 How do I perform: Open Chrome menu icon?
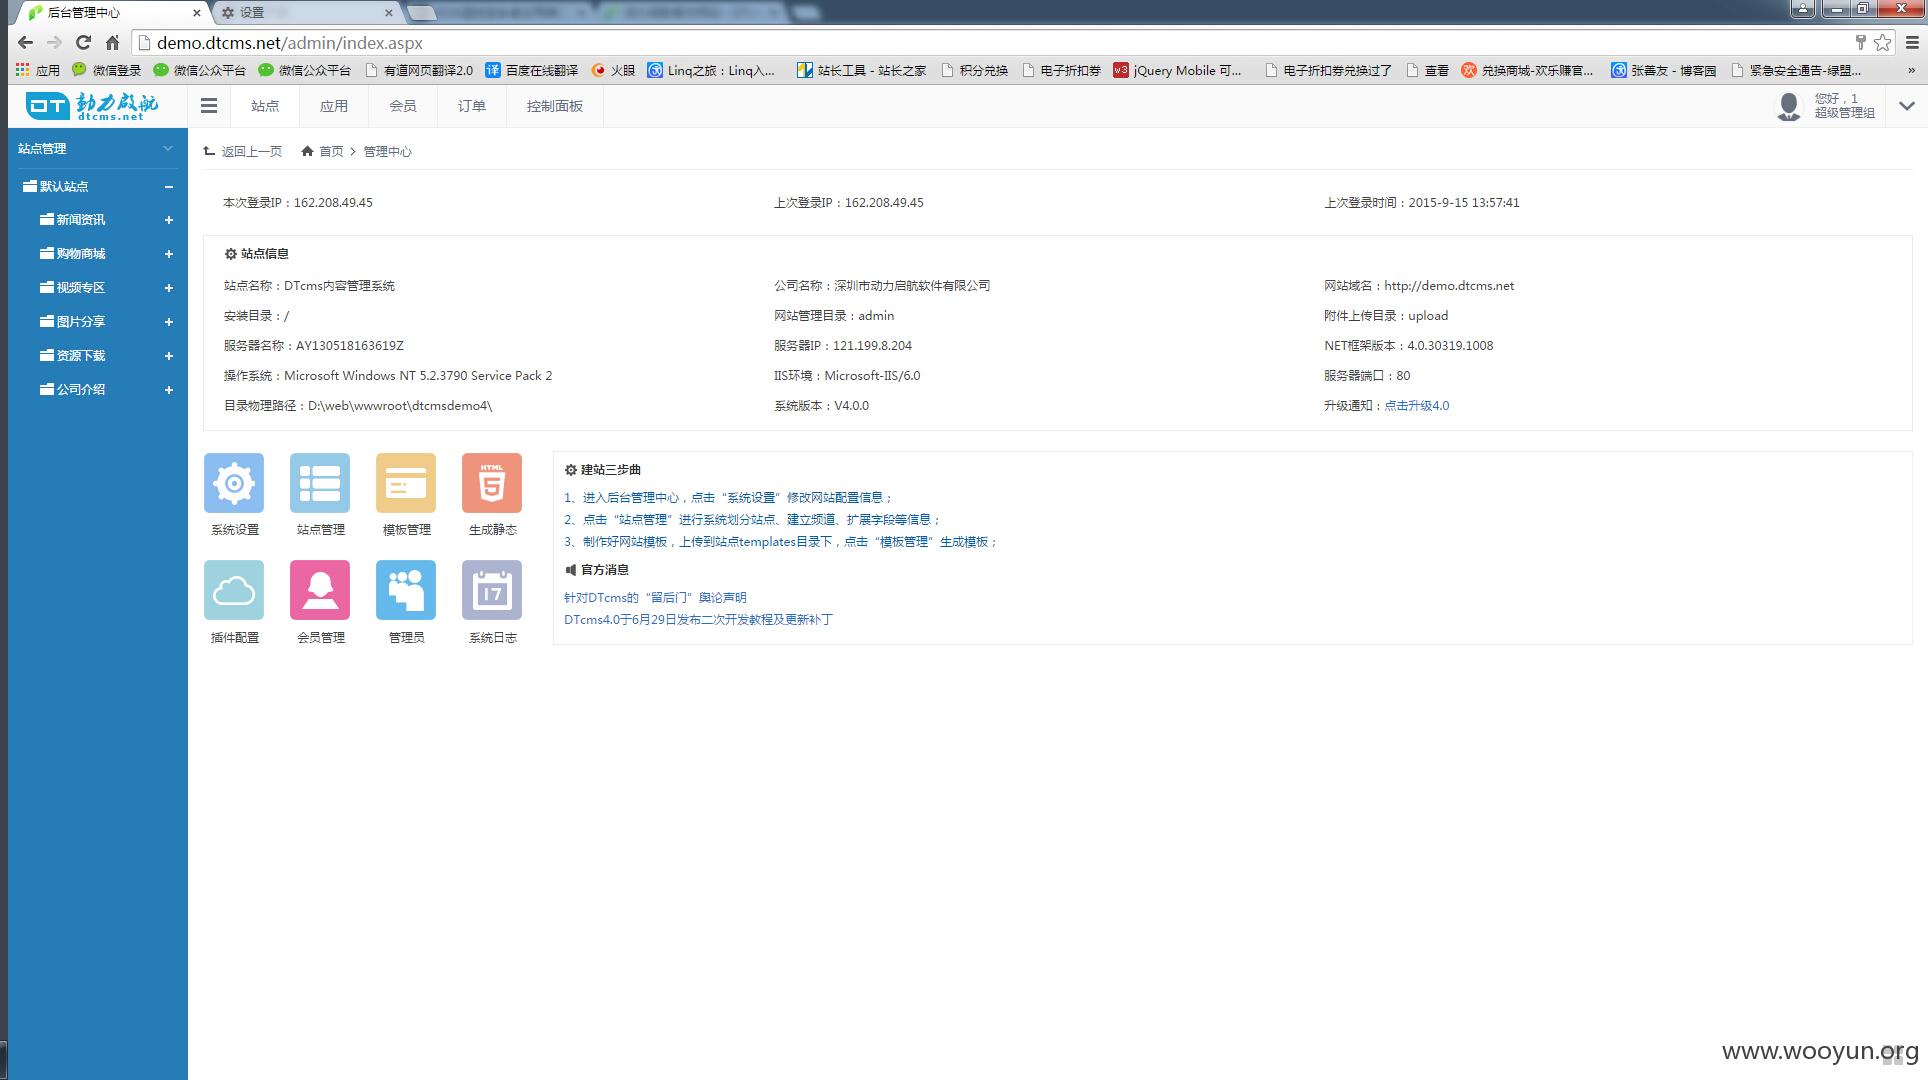coord(1912,43)
